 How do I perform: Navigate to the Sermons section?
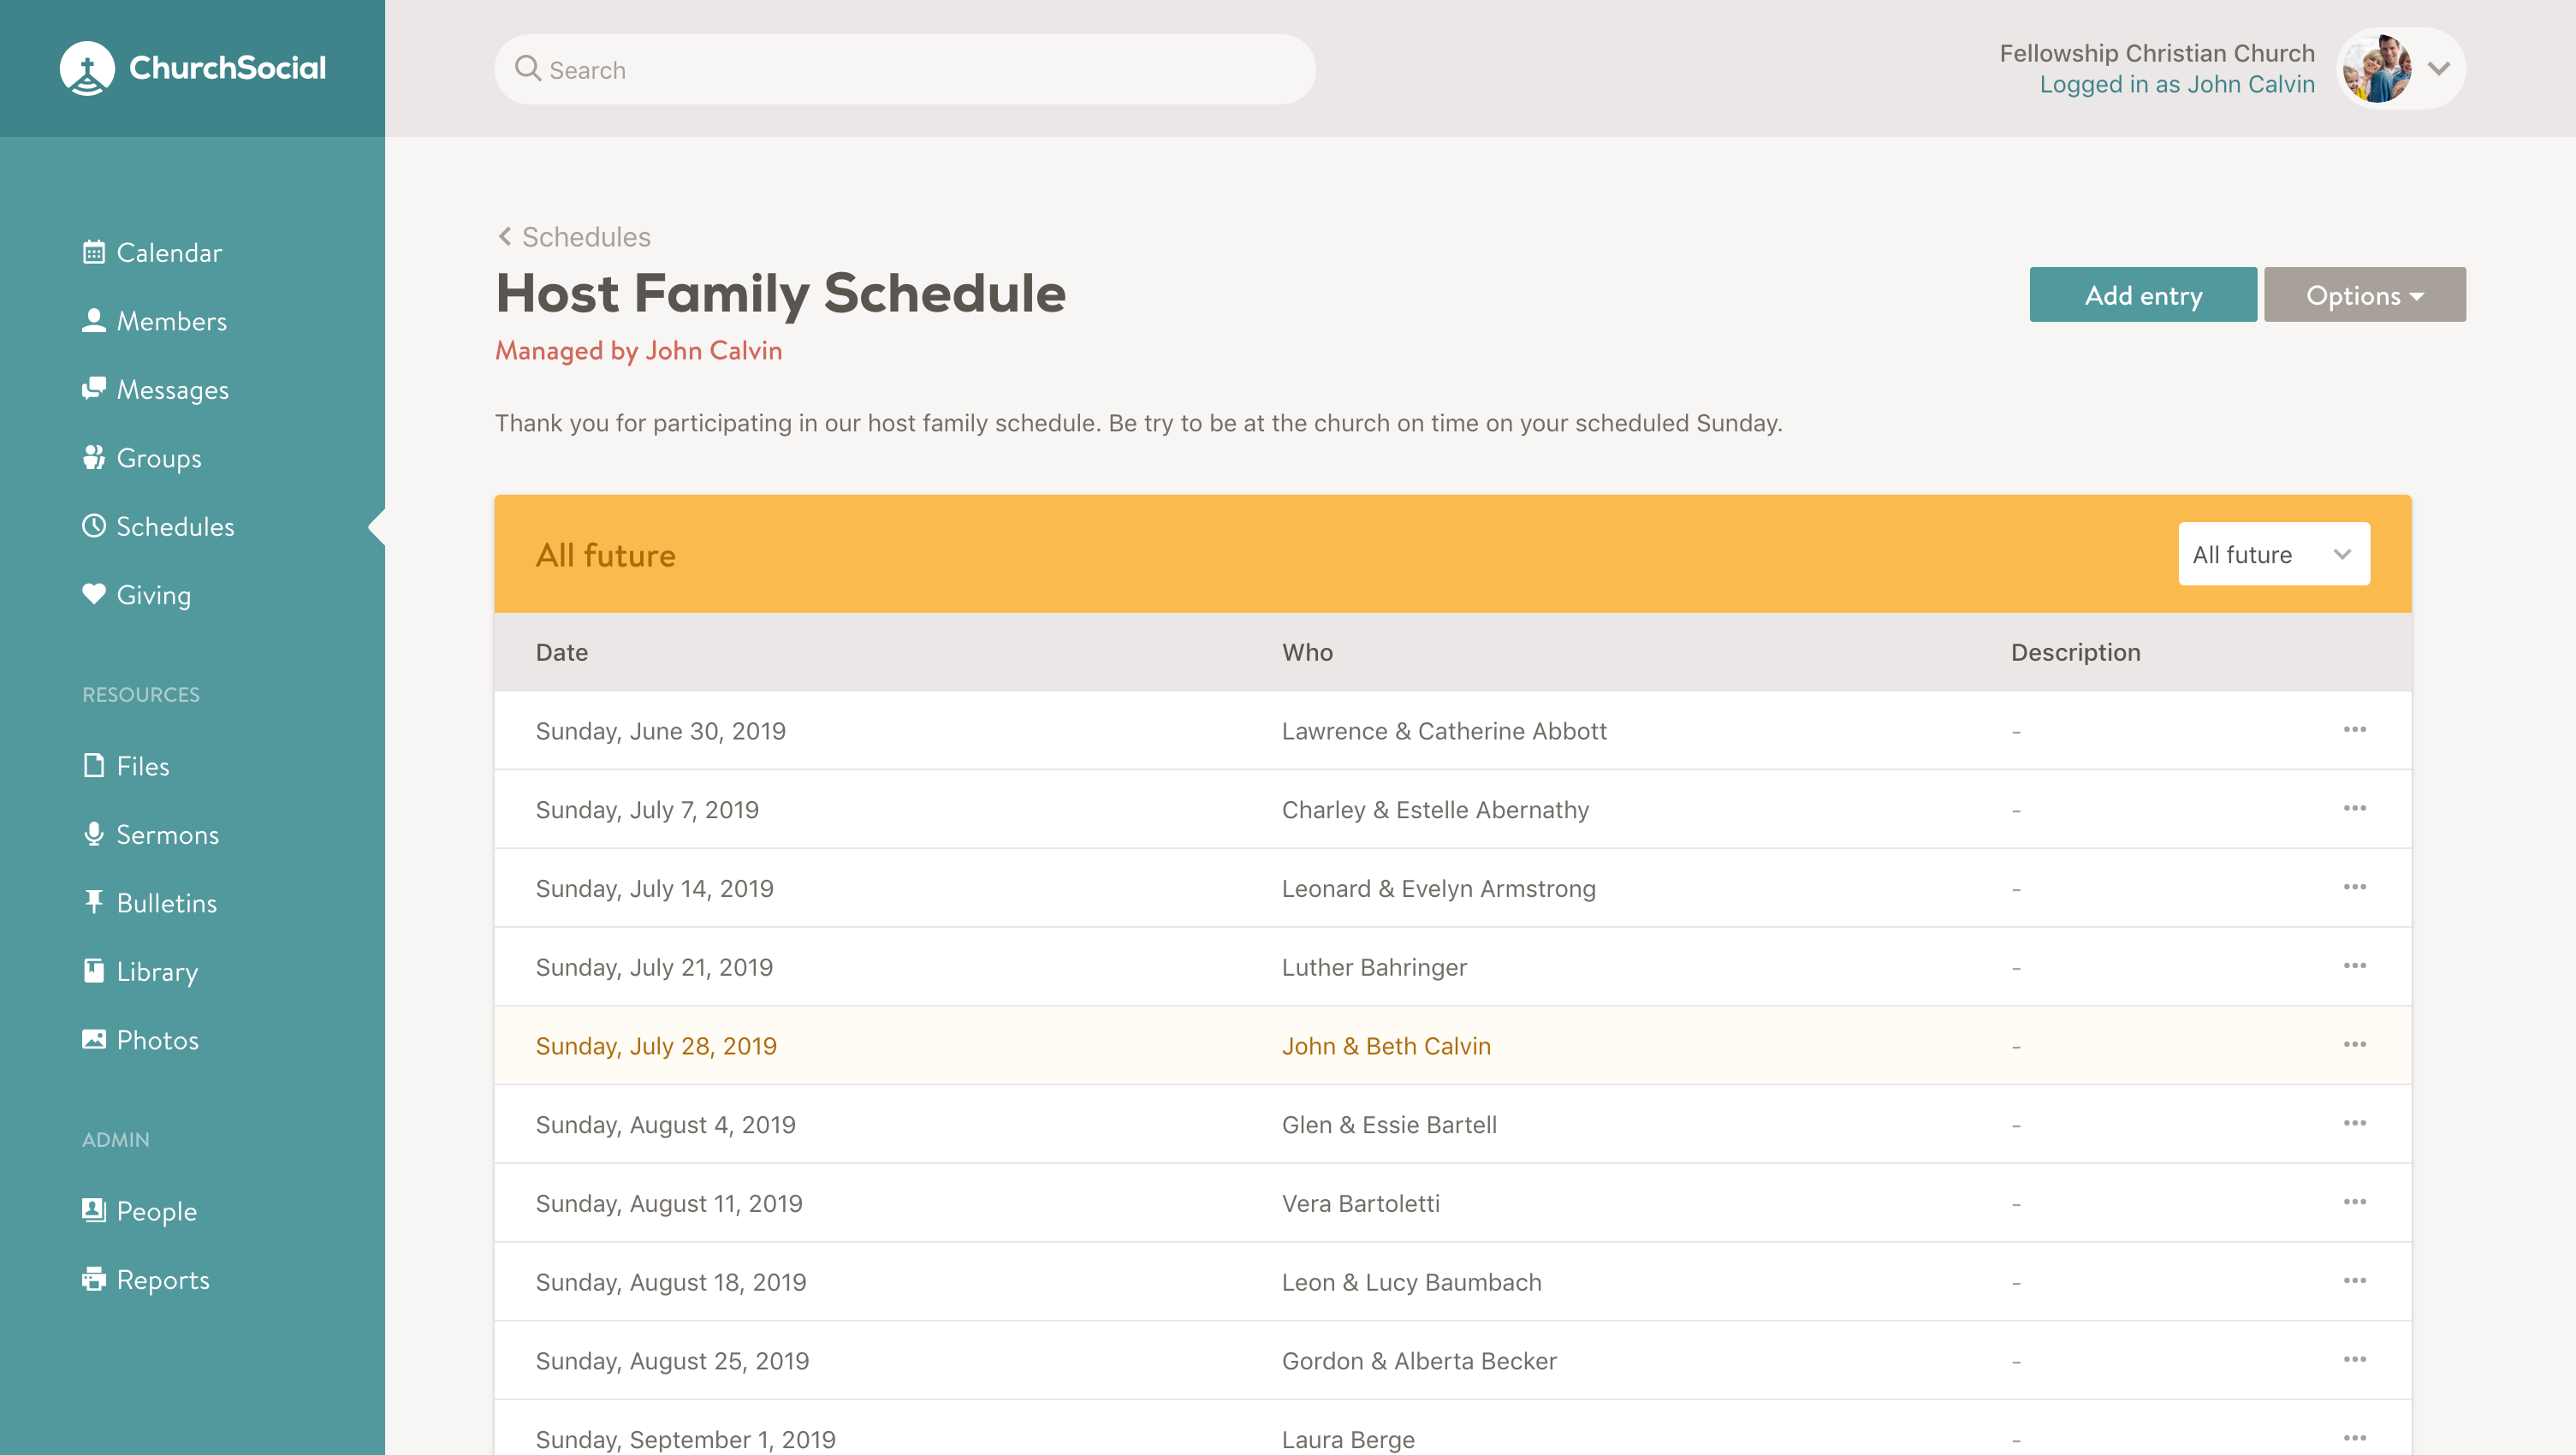[166, 834]
